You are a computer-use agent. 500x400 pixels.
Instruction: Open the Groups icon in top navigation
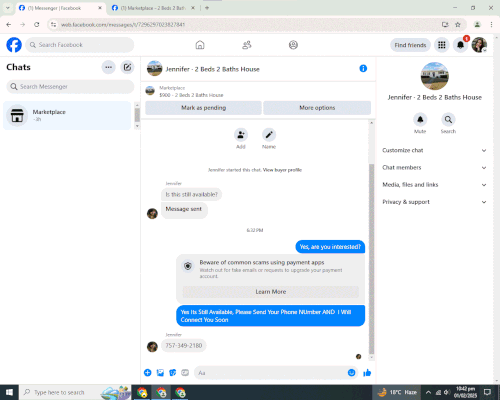(293, 45)
